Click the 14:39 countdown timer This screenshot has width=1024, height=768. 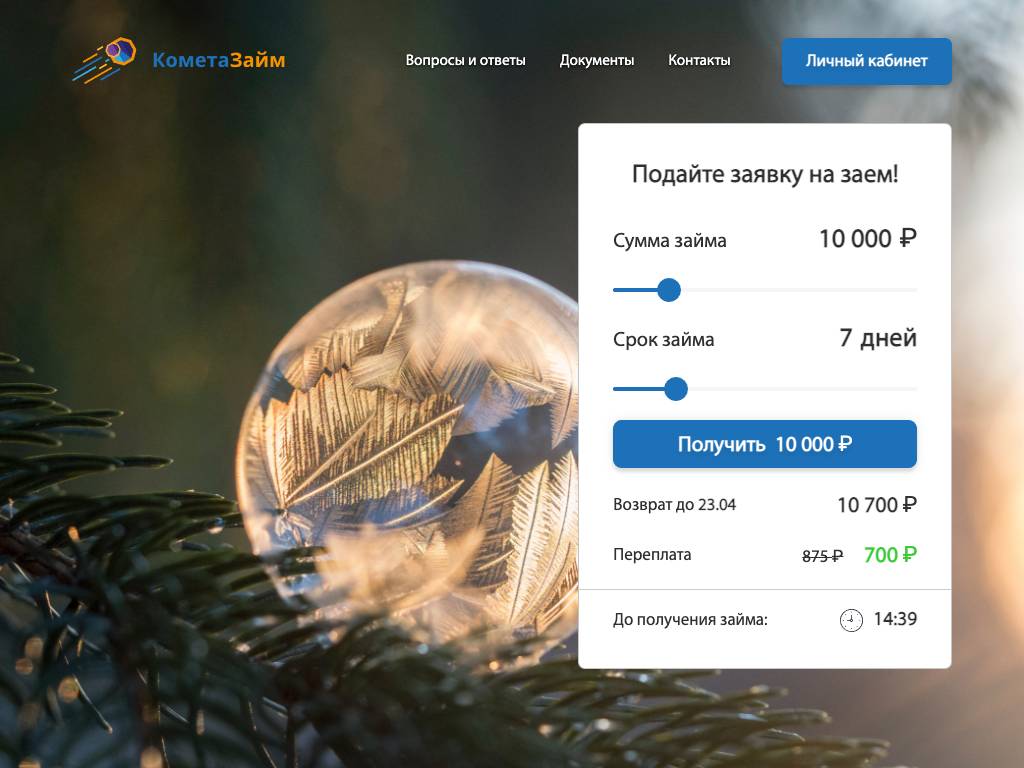(x=895, y=619)
